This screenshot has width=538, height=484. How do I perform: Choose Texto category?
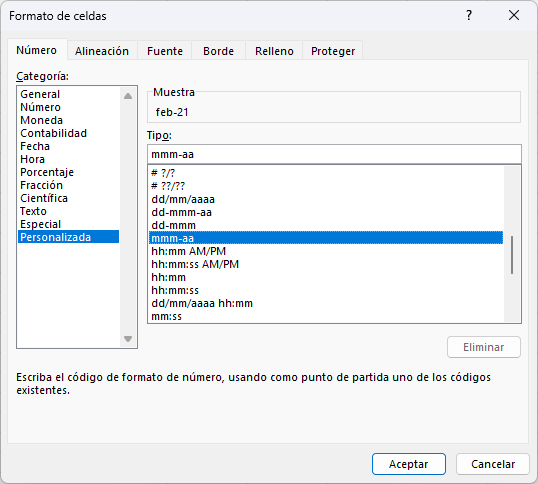(x=68, y=211)
